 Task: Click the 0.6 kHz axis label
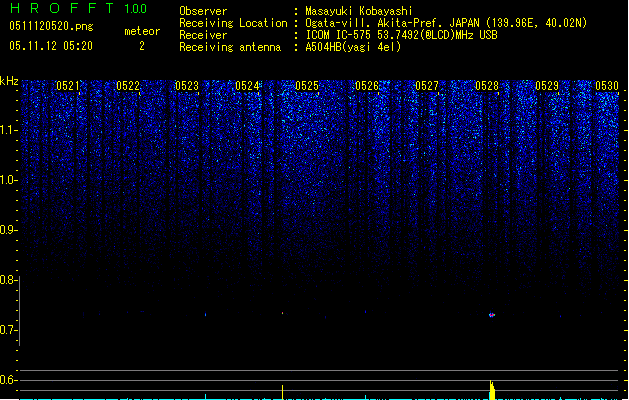tap(8, 380)
